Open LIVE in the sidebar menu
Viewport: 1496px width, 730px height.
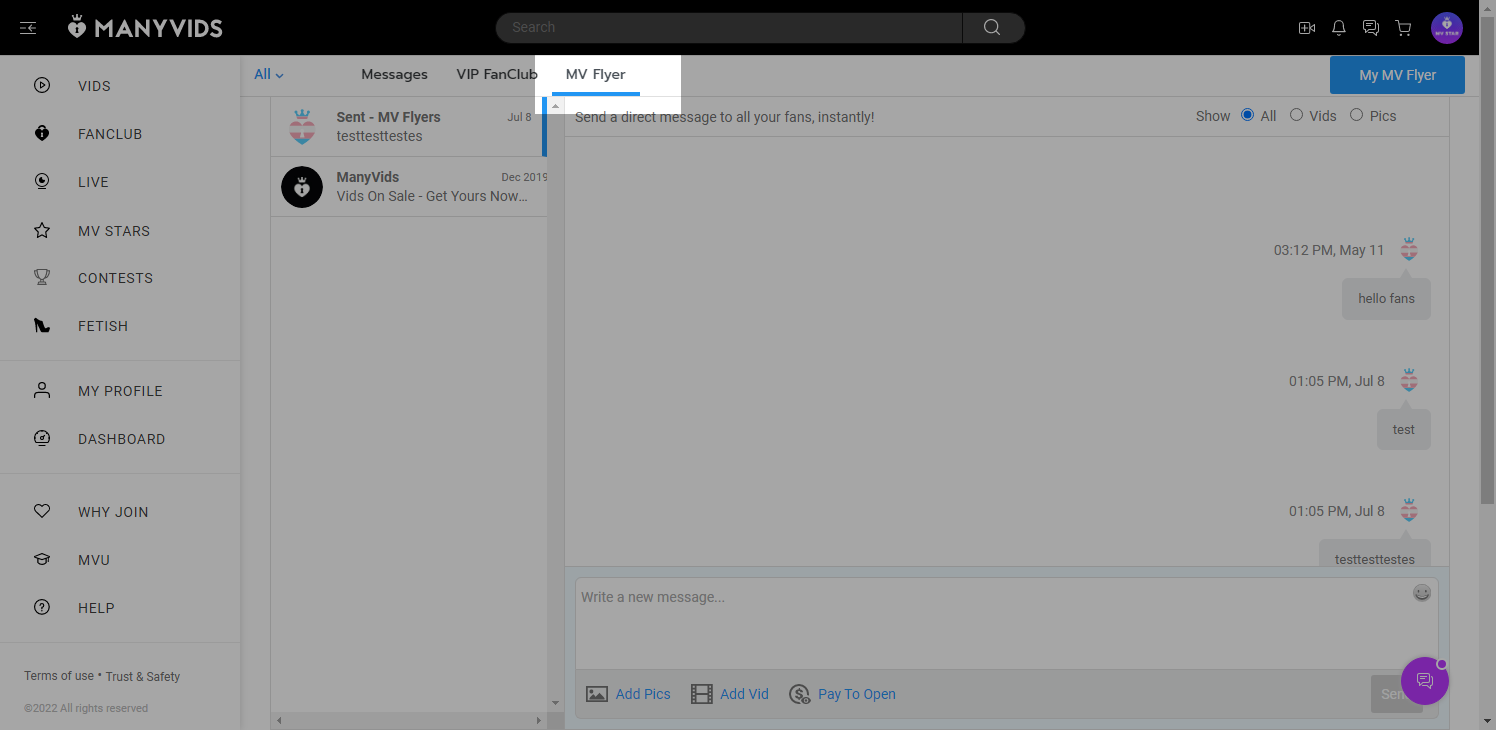(93, 182)
